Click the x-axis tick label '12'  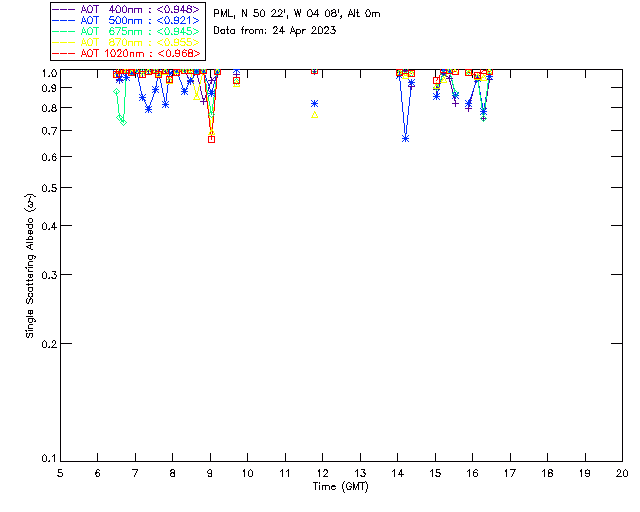point(322,473)
